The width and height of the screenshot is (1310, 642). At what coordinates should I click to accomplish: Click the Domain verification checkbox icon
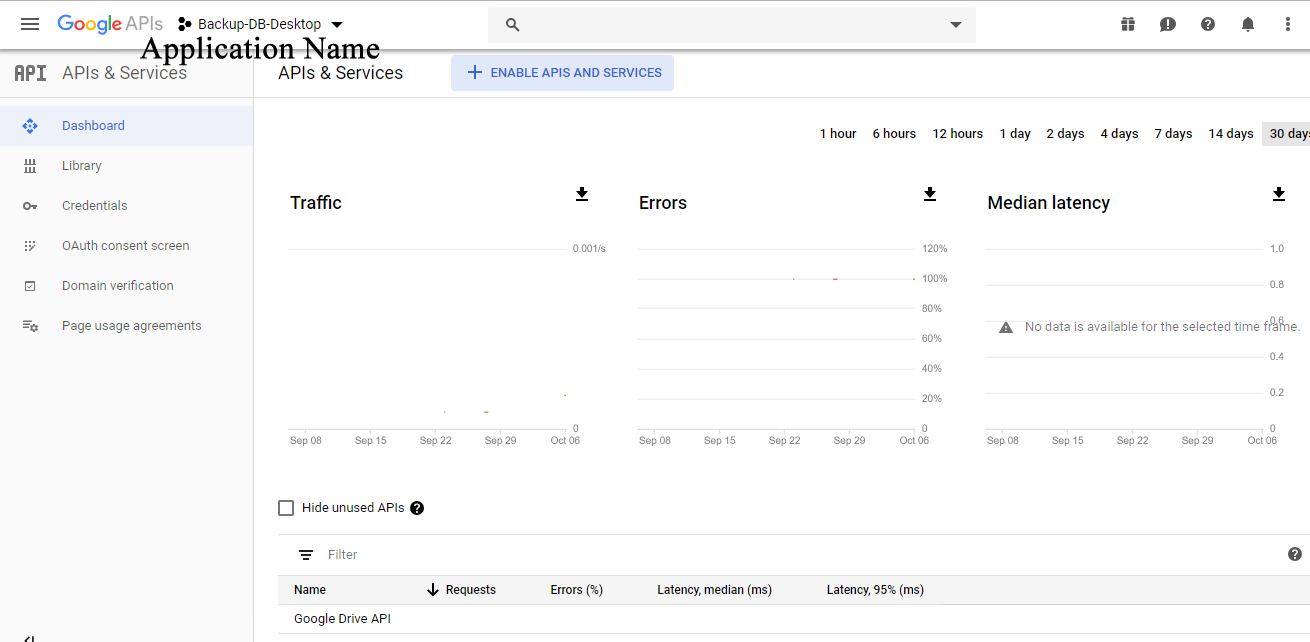30,286
